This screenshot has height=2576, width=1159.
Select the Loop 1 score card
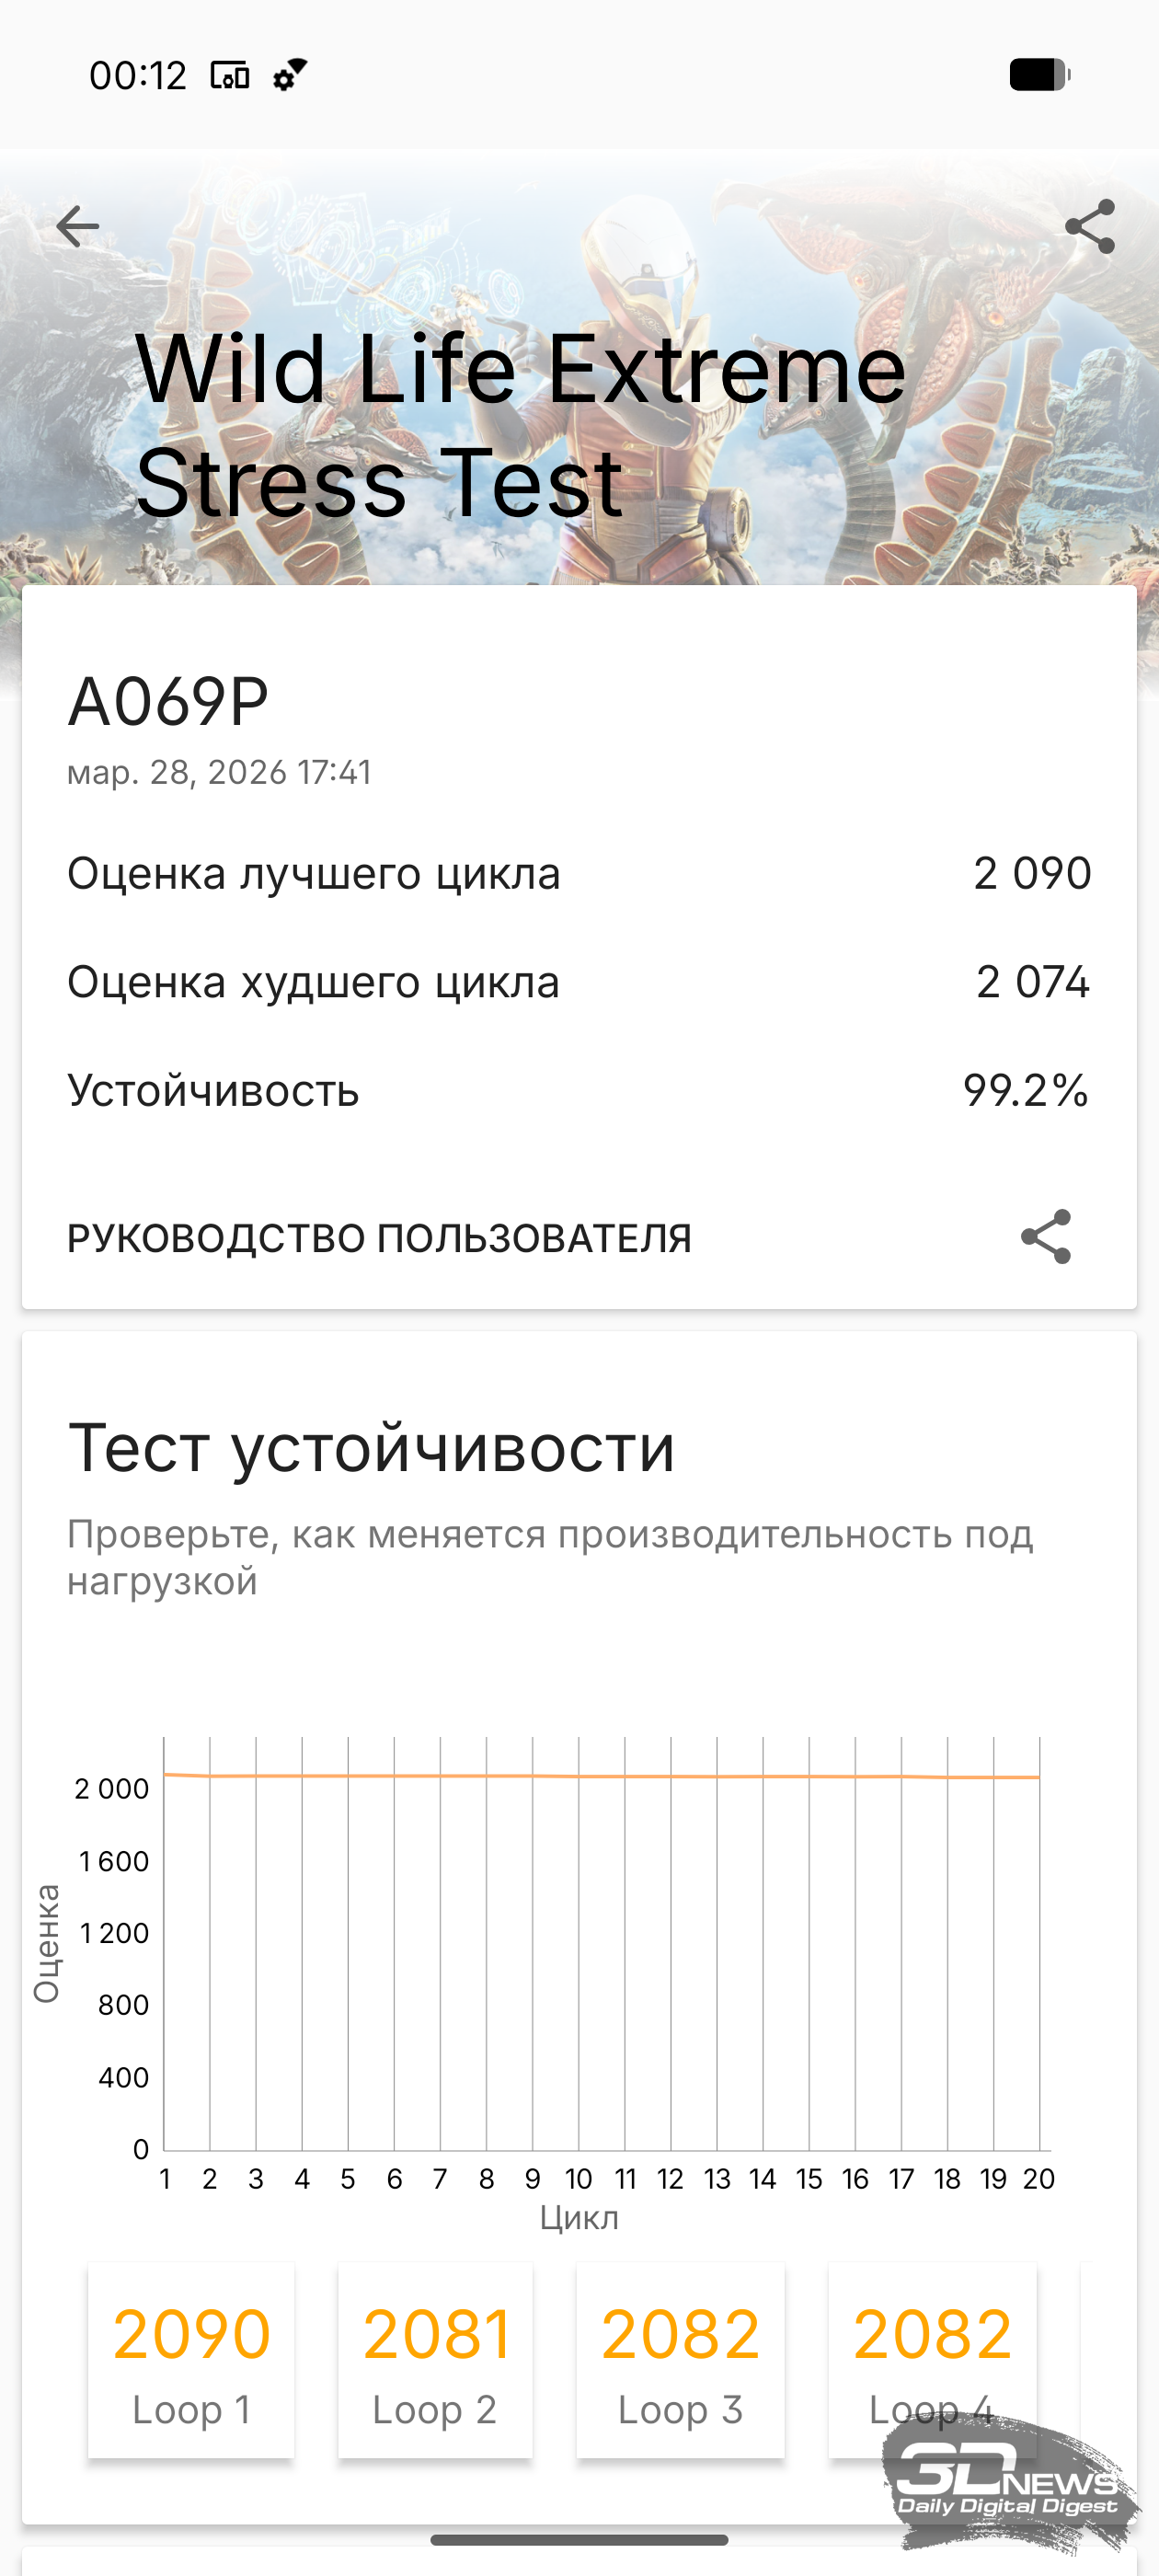(191, 2360)
